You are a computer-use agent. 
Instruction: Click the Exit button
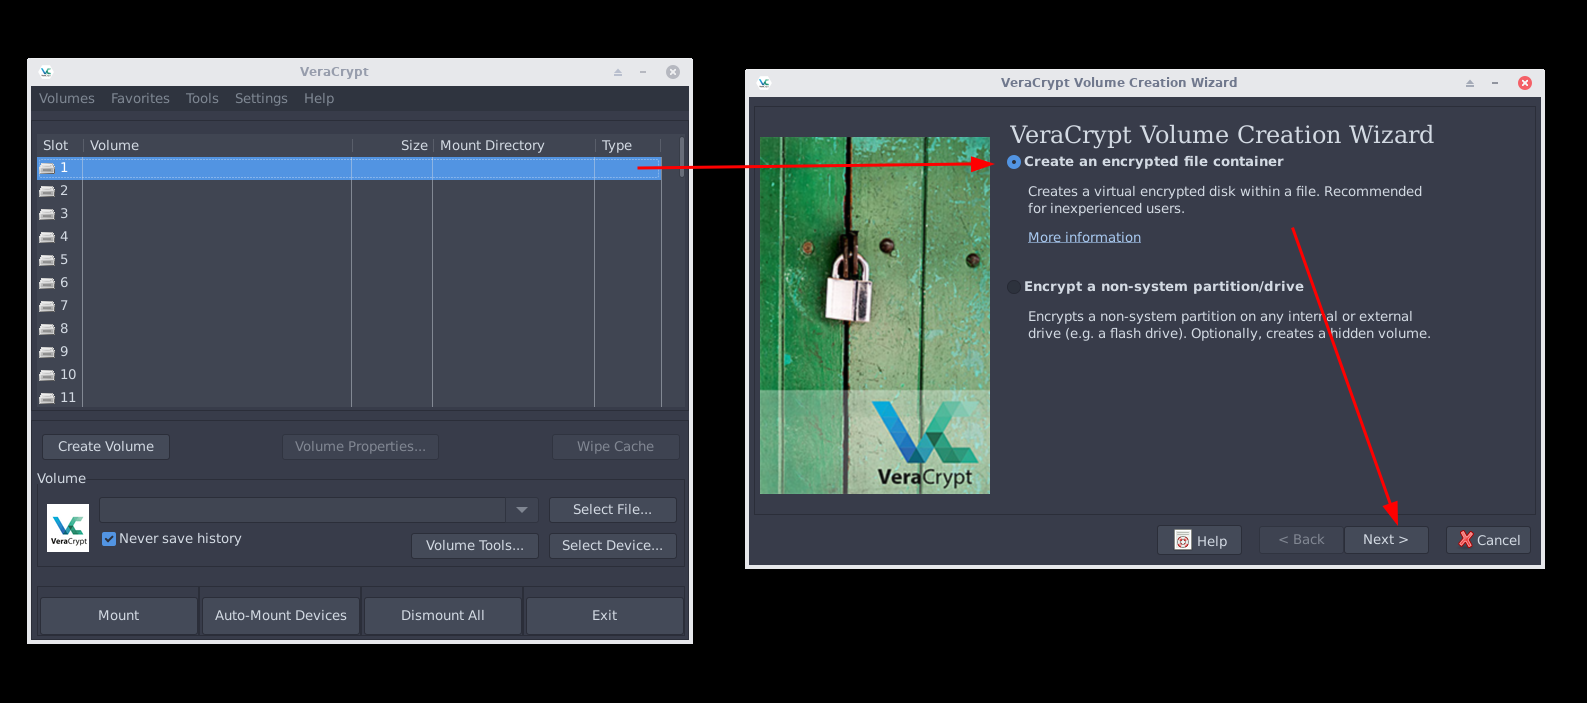pos(605,616)
